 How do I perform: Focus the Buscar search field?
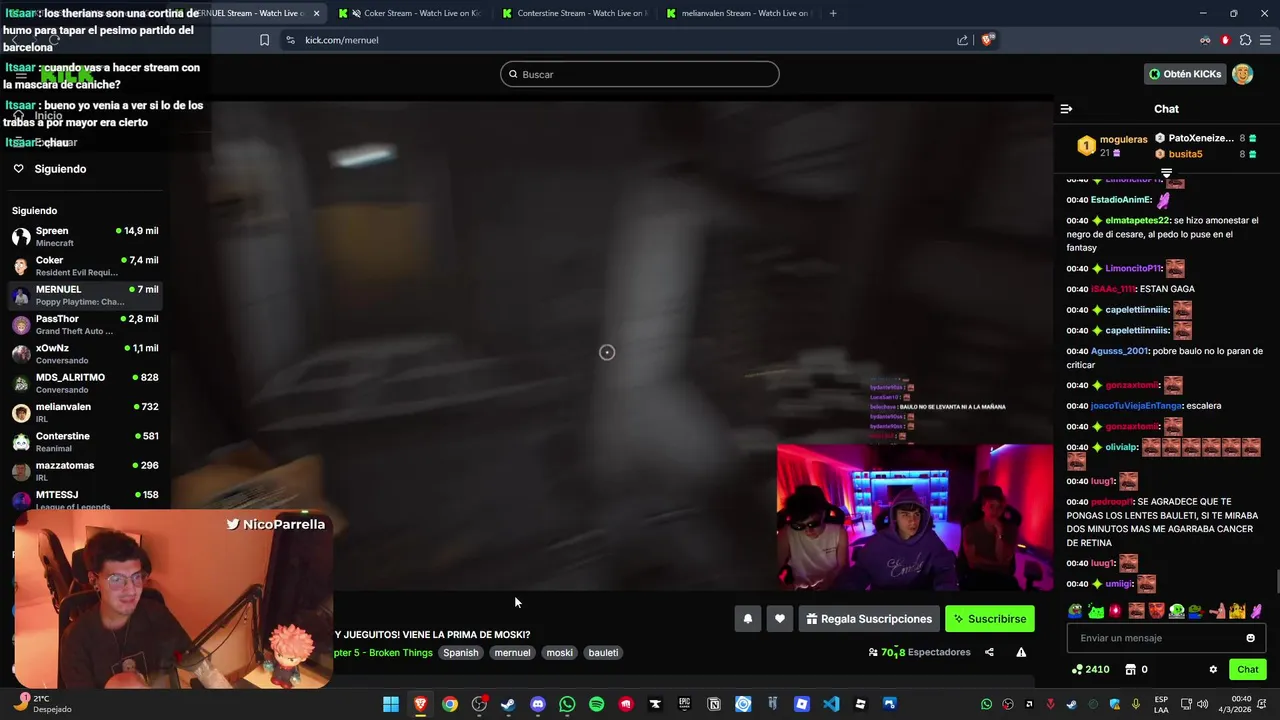(640, 74)
